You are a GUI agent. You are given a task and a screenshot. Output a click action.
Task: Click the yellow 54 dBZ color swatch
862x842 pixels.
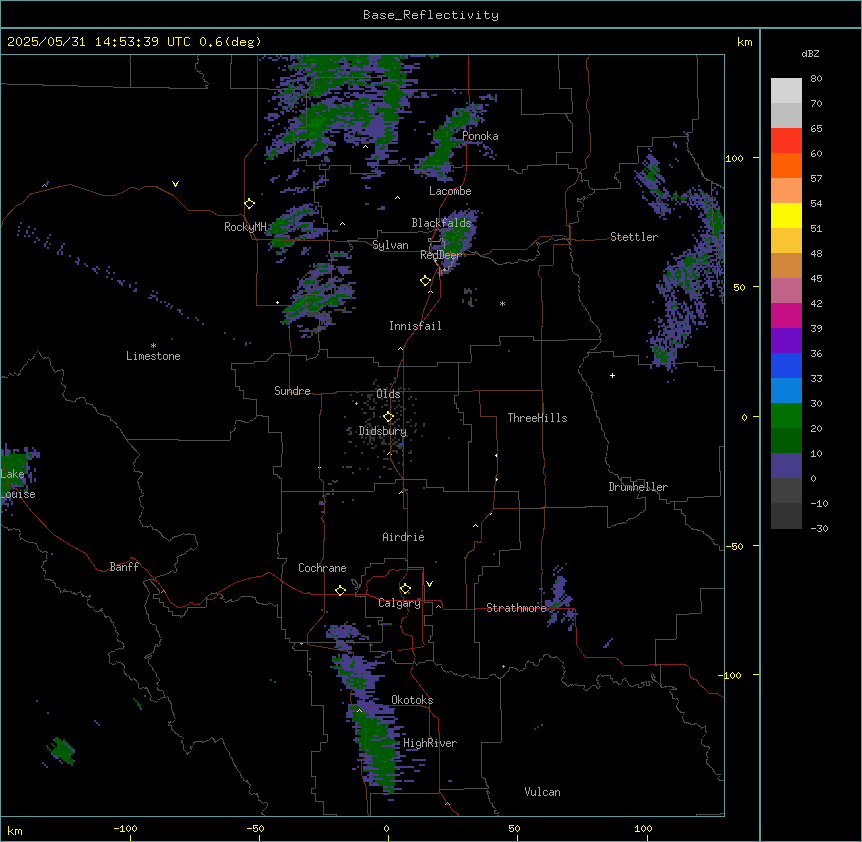tap(786, 215)
